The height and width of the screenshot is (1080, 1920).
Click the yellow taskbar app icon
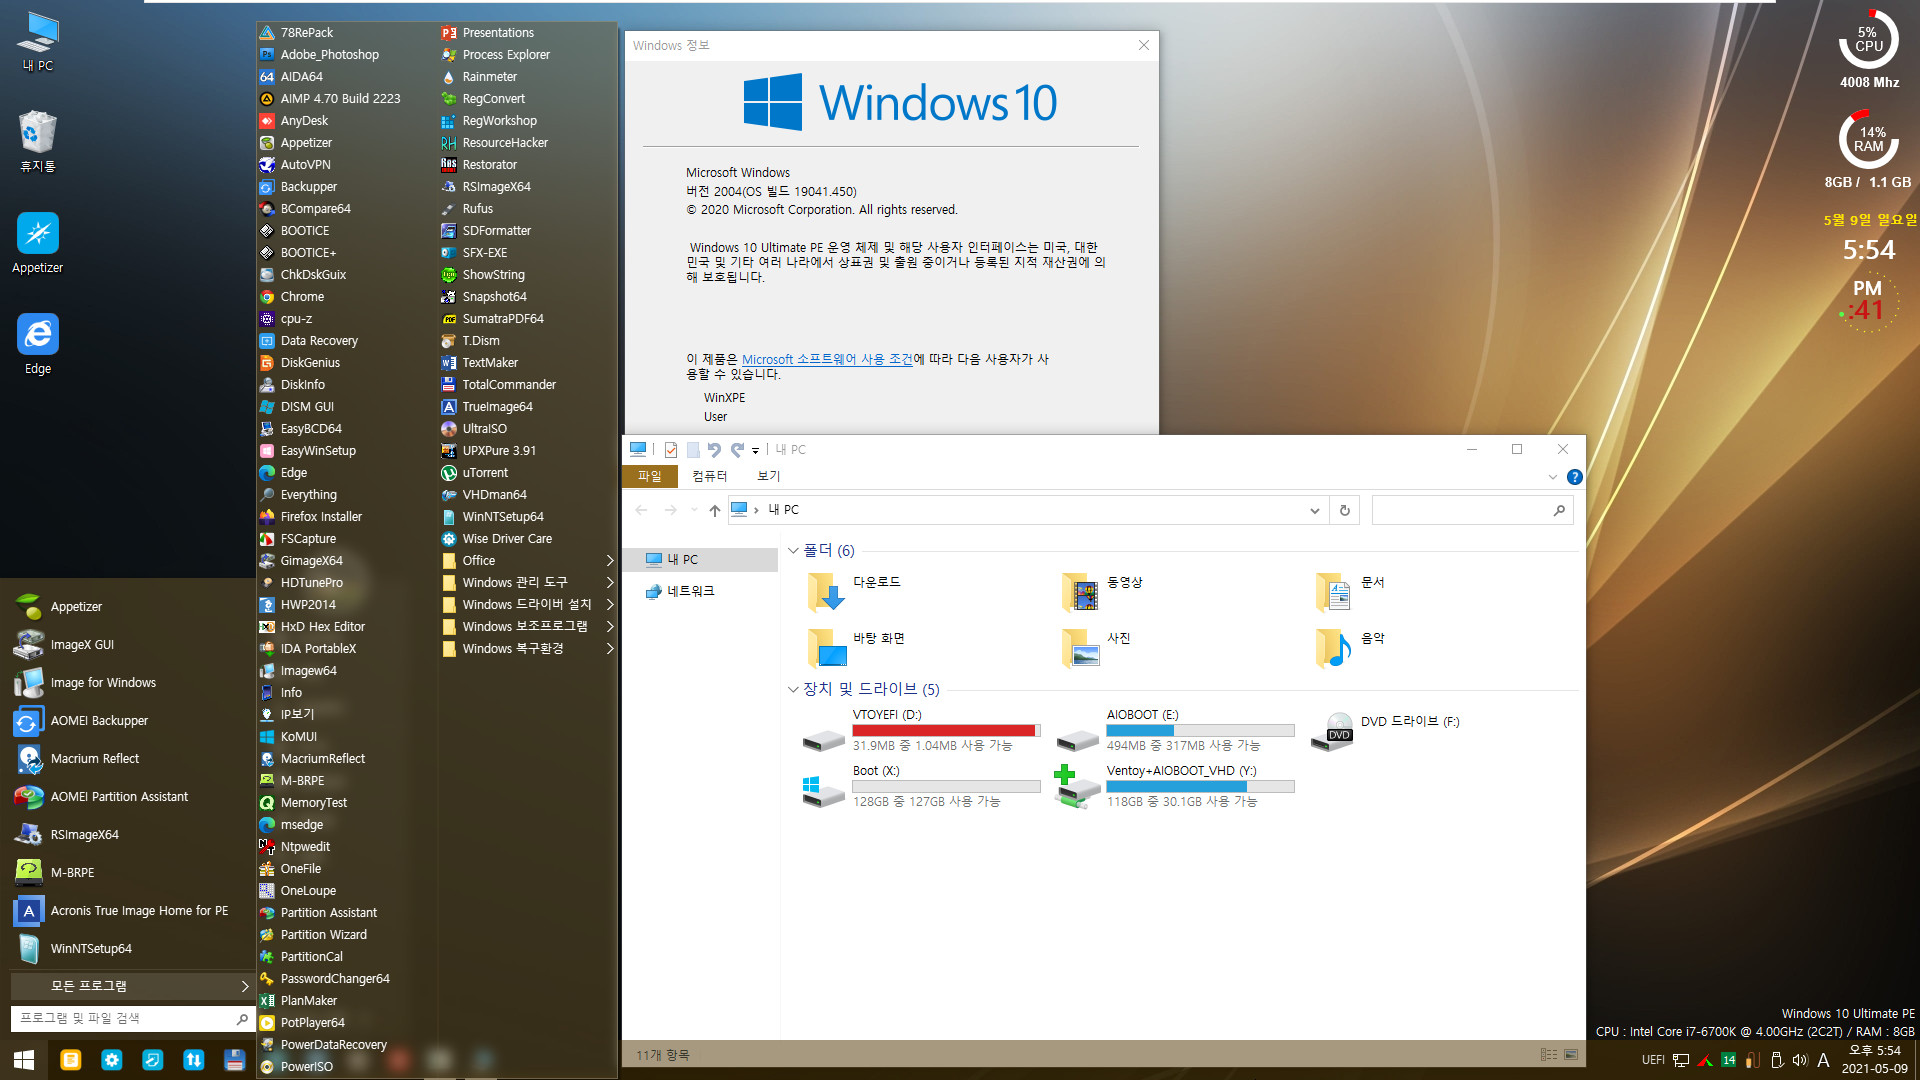click(71, 1060)
